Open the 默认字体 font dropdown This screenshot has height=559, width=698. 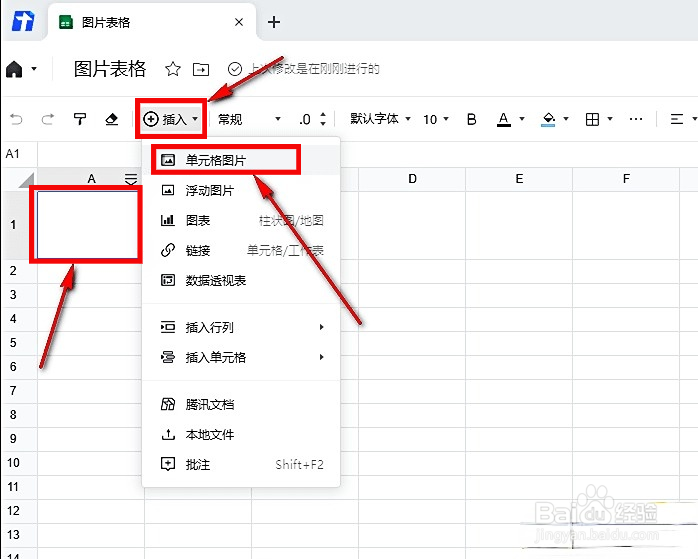(380, 119)
